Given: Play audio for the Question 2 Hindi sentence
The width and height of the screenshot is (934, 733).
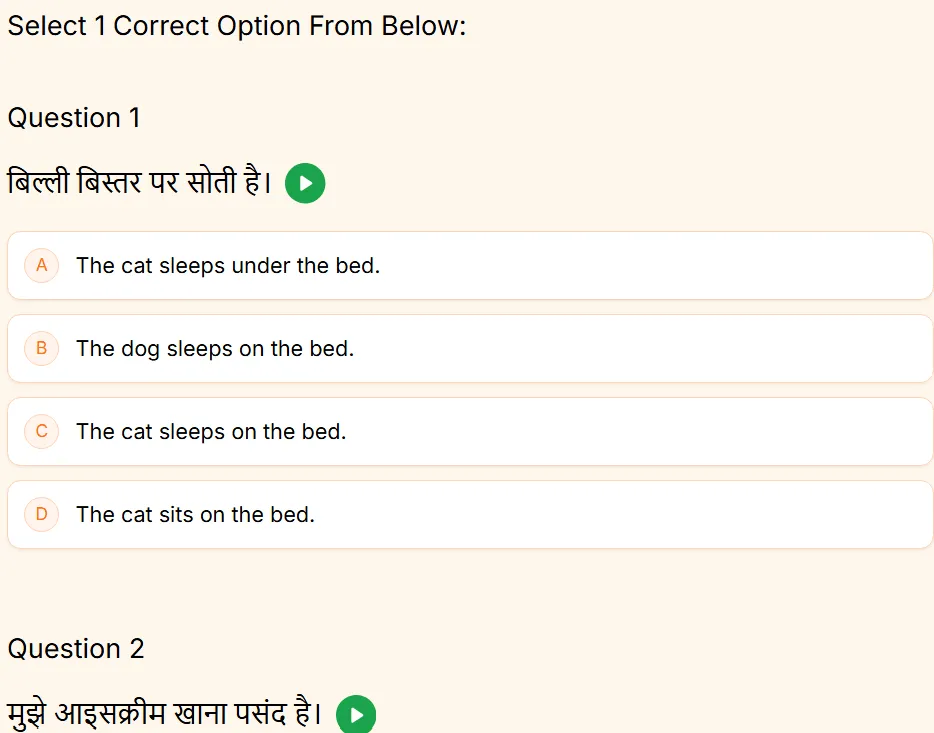Looking at the screenshot, I should pyautogui.click(x=356, y=715).
